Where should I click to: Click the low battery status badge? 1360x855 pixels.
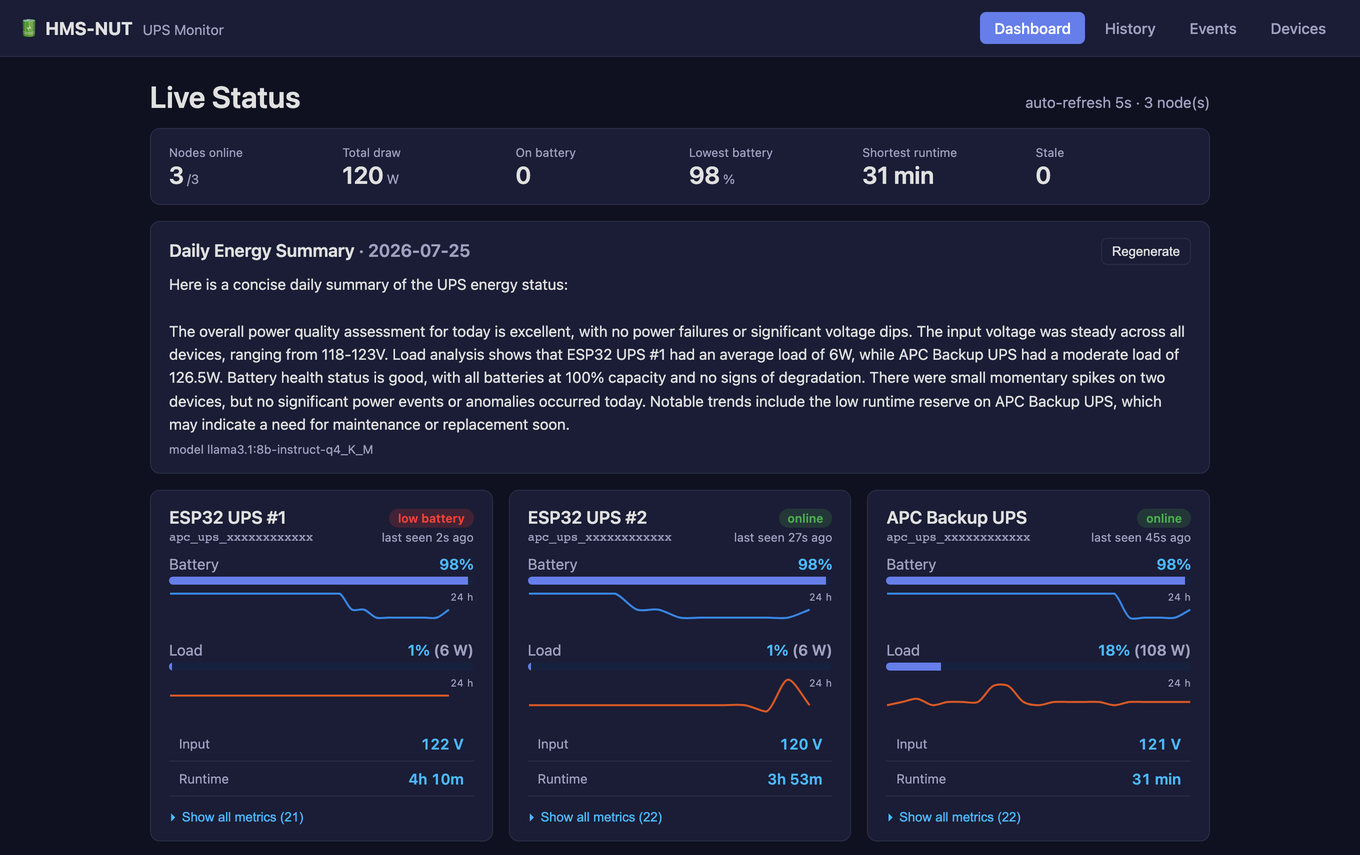pyautogui.click(x=431, y=518)
